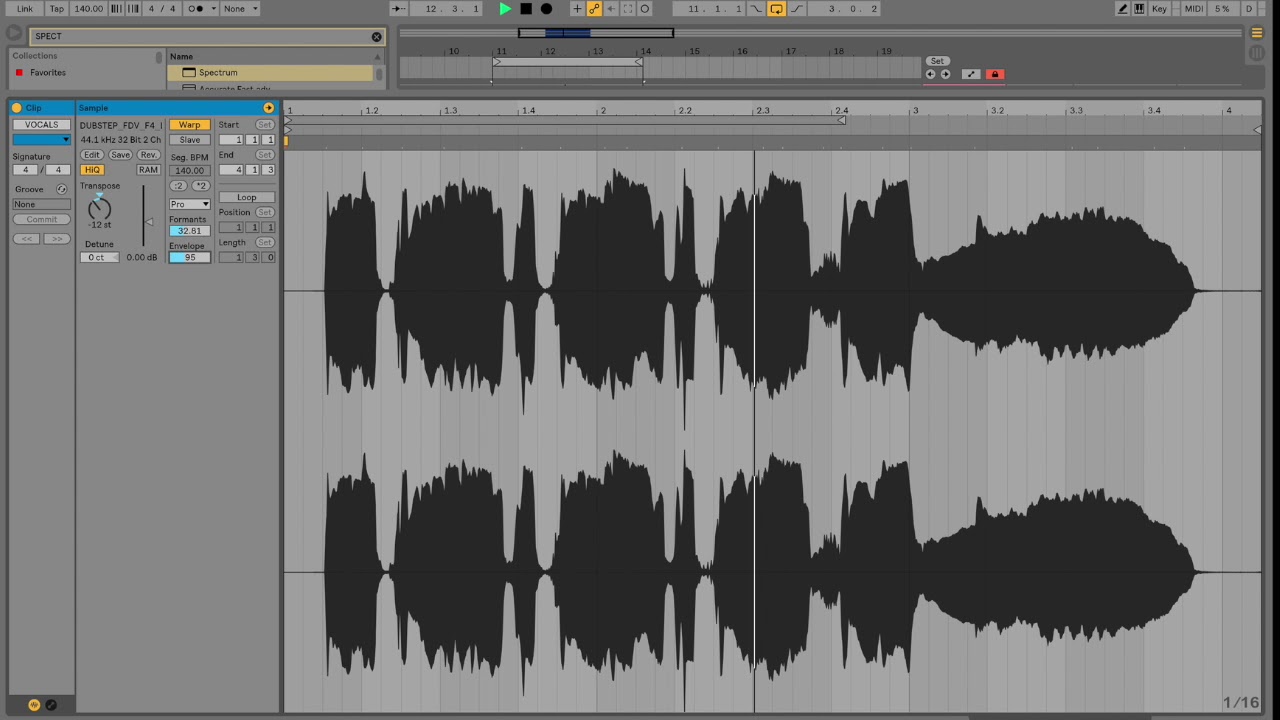Stop playback with the square Stop button
Viewport: 1280px width, 720px height.
[x=526, y=9]
